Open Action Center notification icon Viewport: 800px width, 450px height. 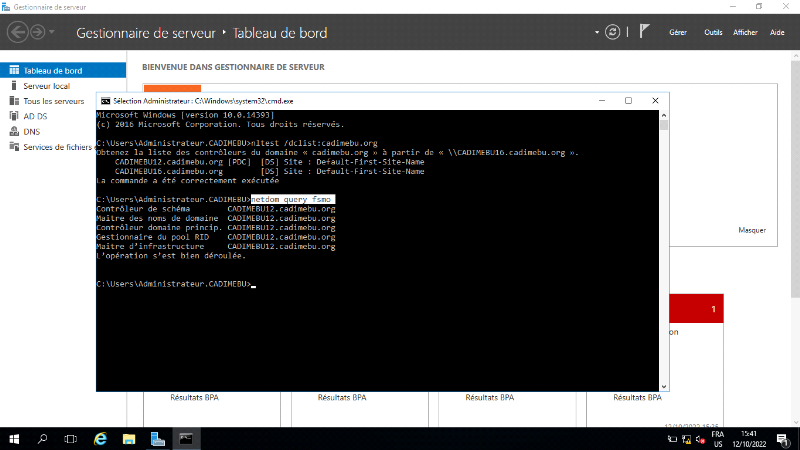click(782, 439)
